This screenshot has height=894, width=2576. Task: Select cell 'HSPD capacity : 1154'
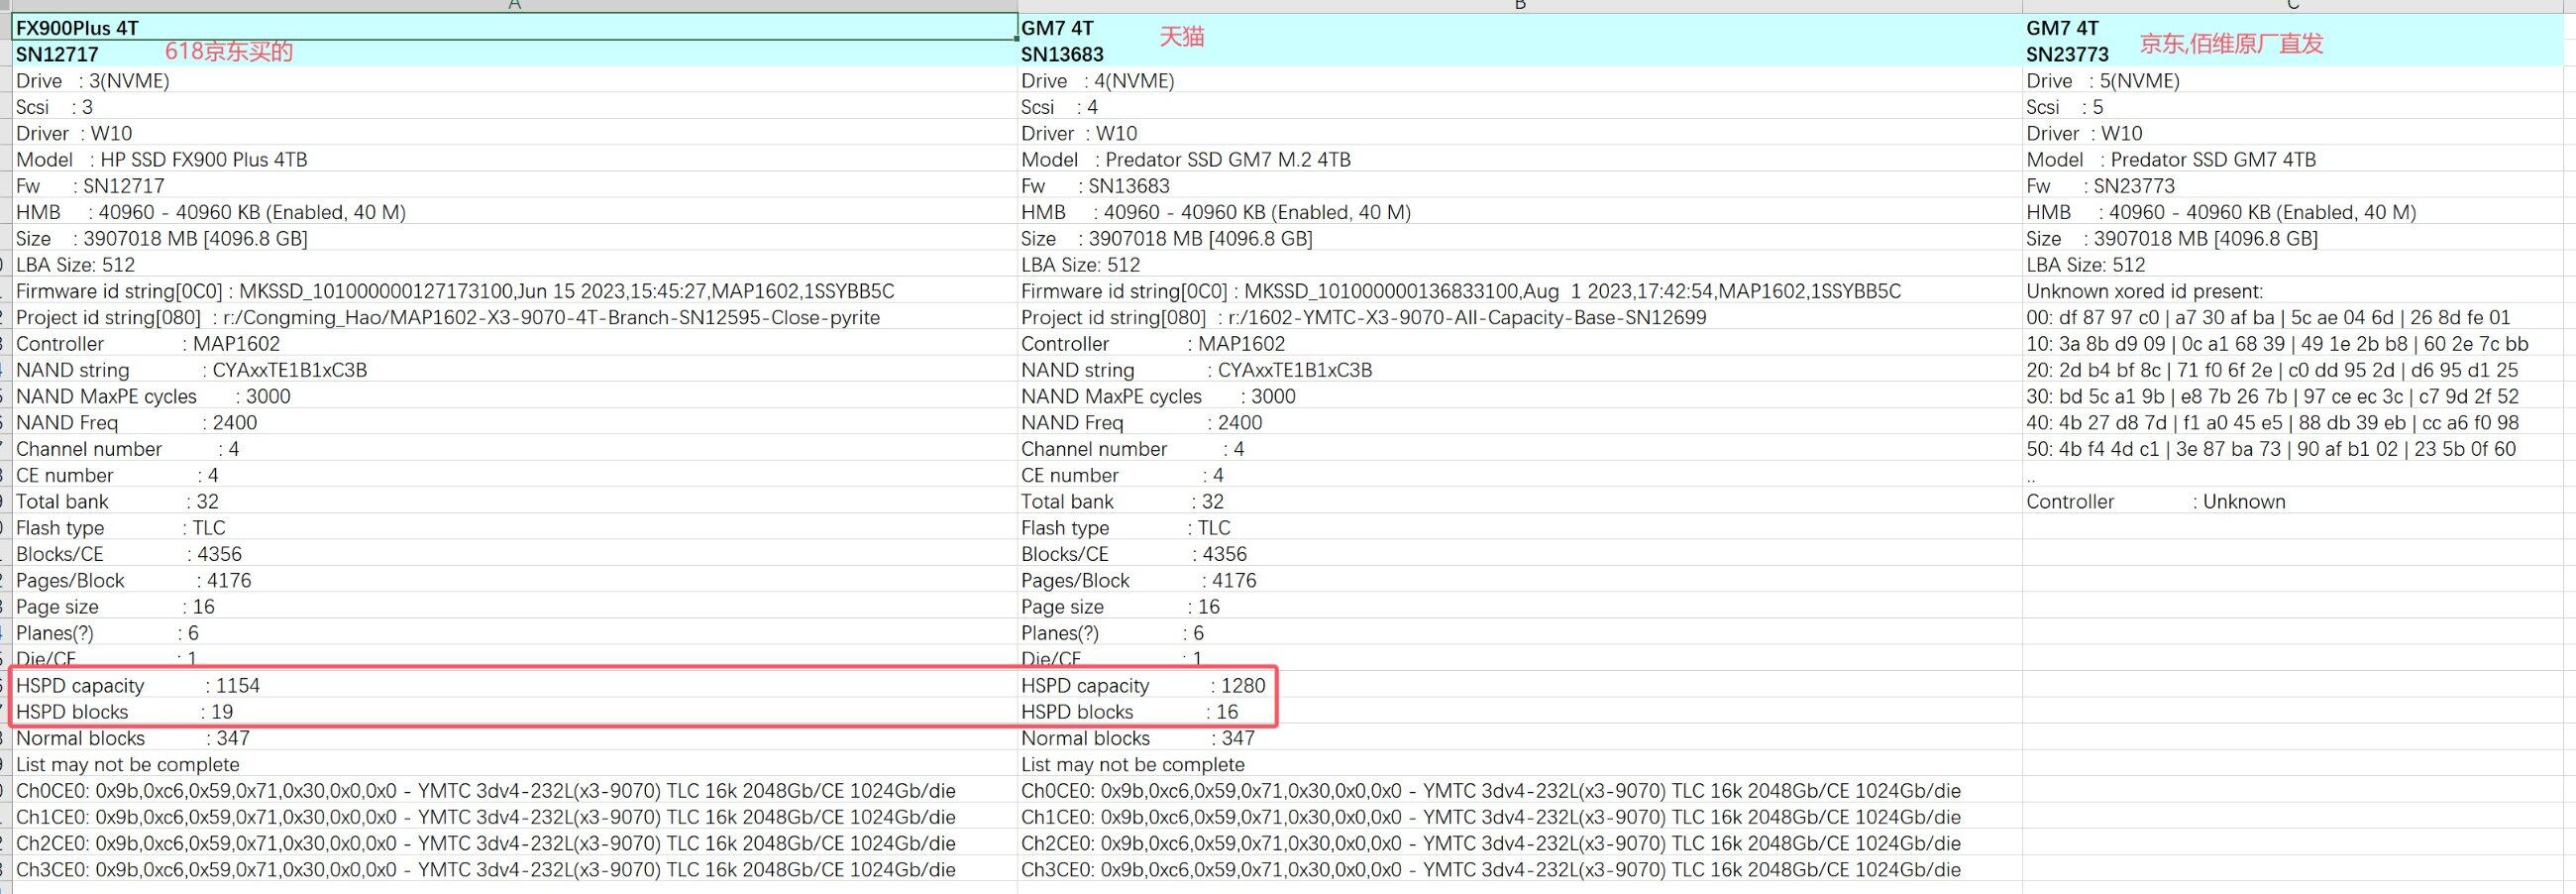(x=514, y=685)
